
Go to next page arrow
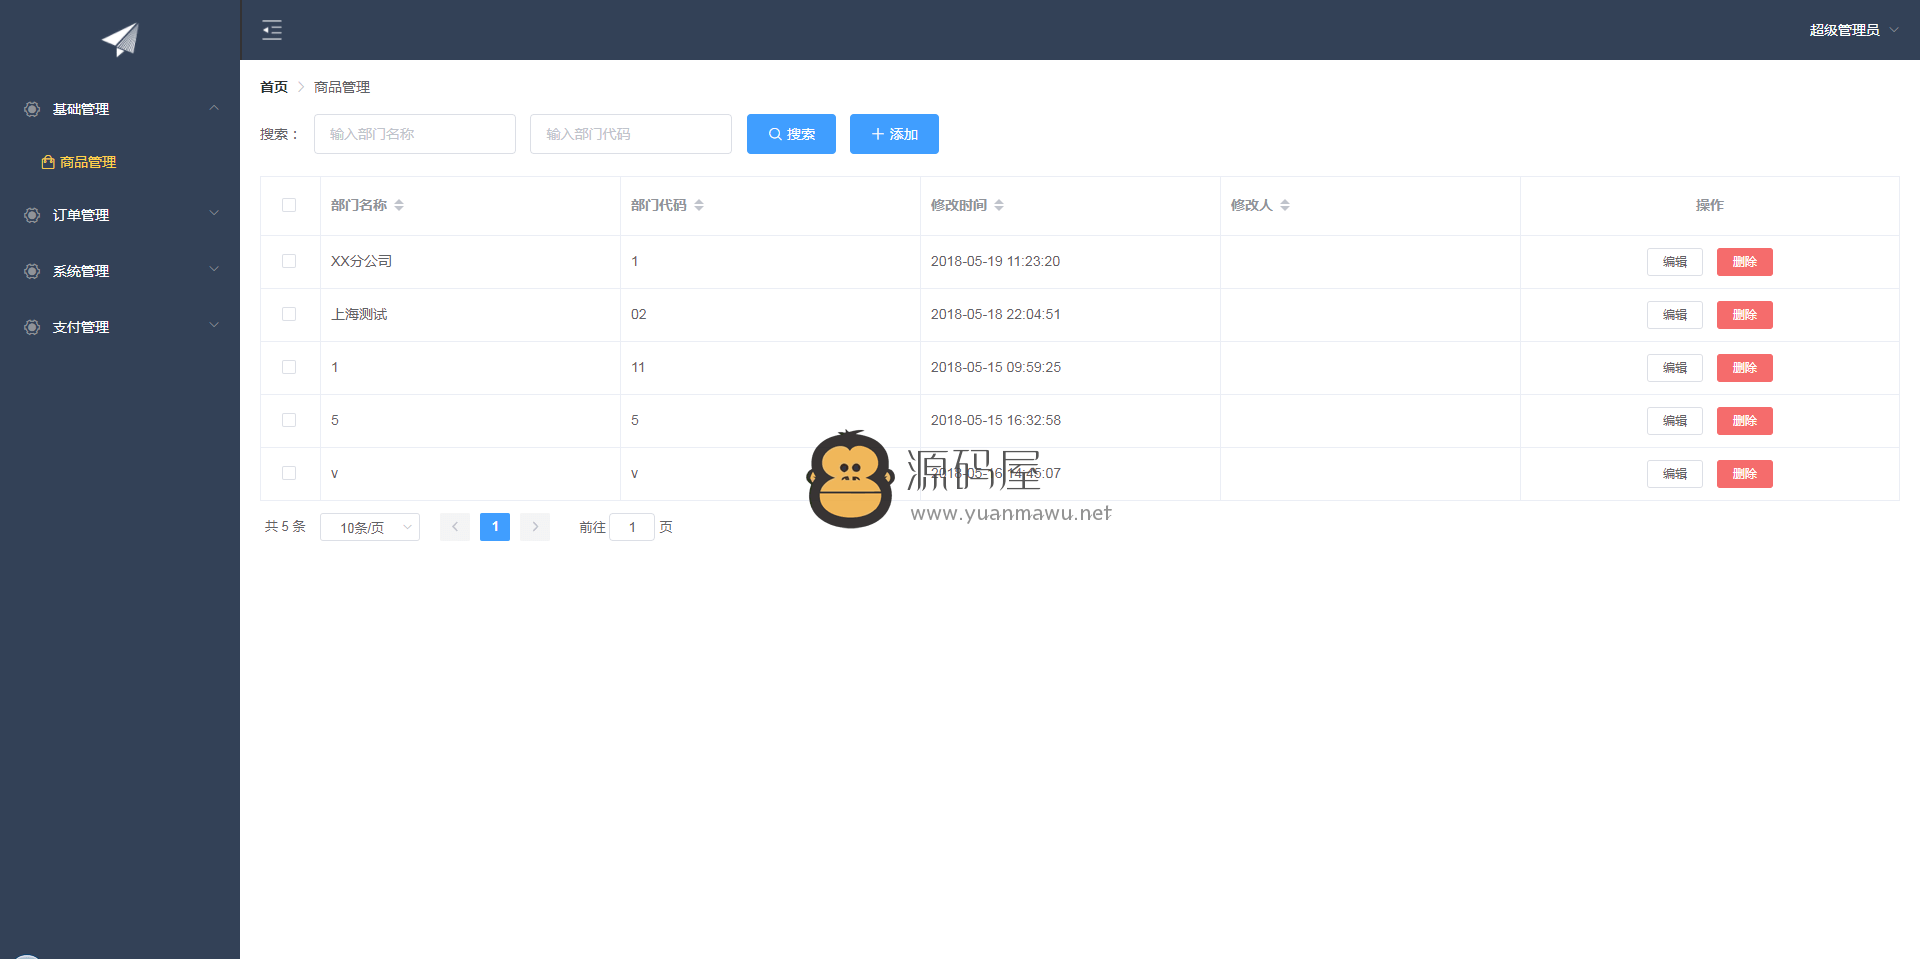point(535,527)
